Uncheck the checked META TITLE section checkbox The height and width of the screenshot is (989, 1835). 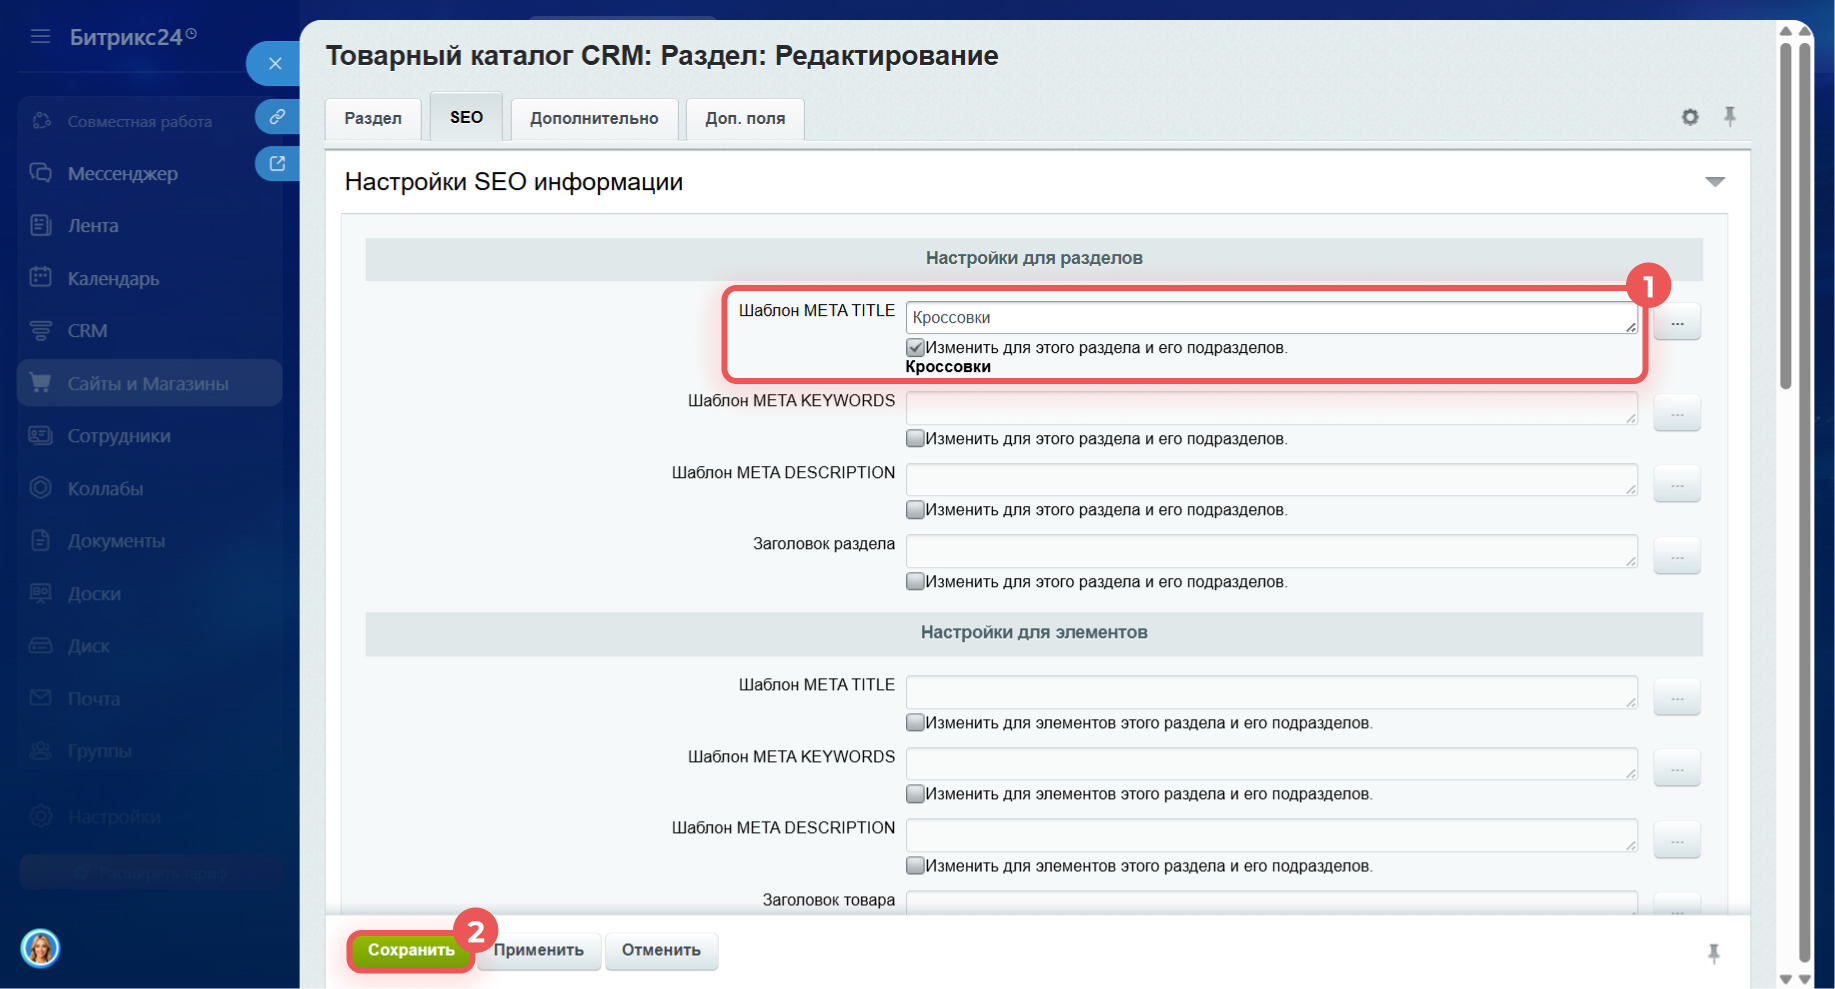click(x=915, y=348)
